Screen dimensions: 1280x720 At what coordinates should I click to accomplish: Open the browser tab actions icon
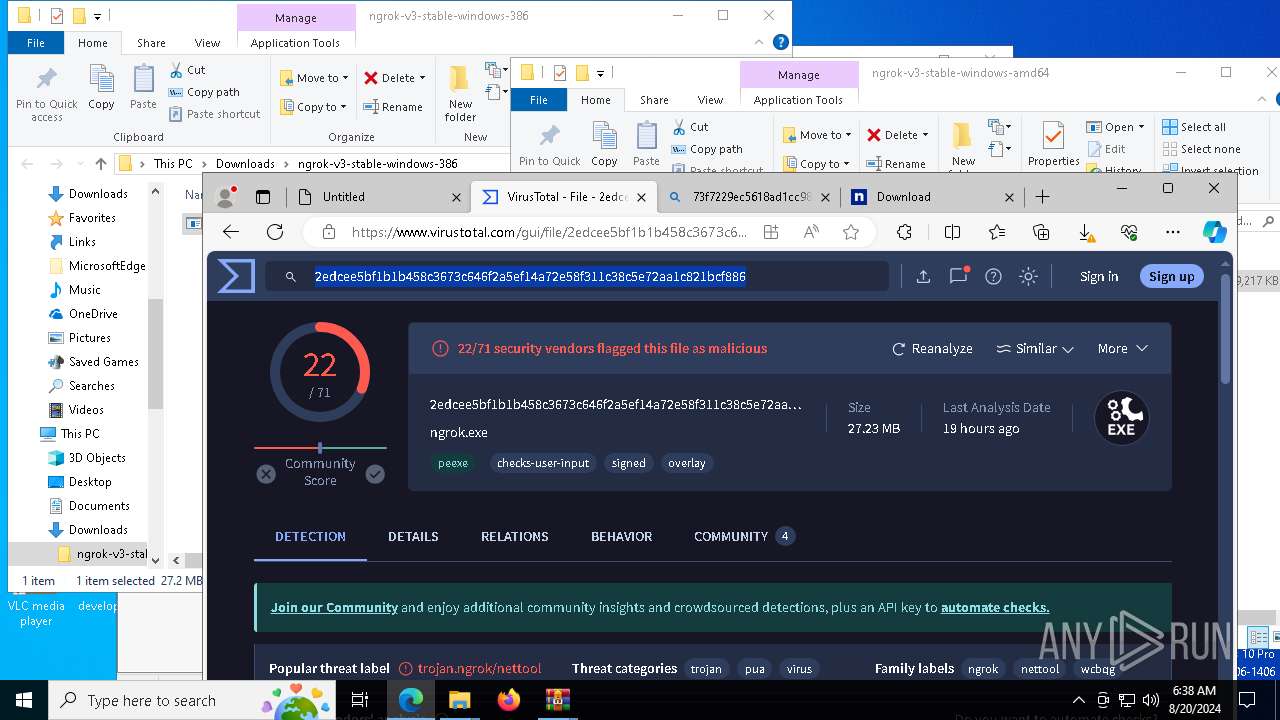coord(263,197)
